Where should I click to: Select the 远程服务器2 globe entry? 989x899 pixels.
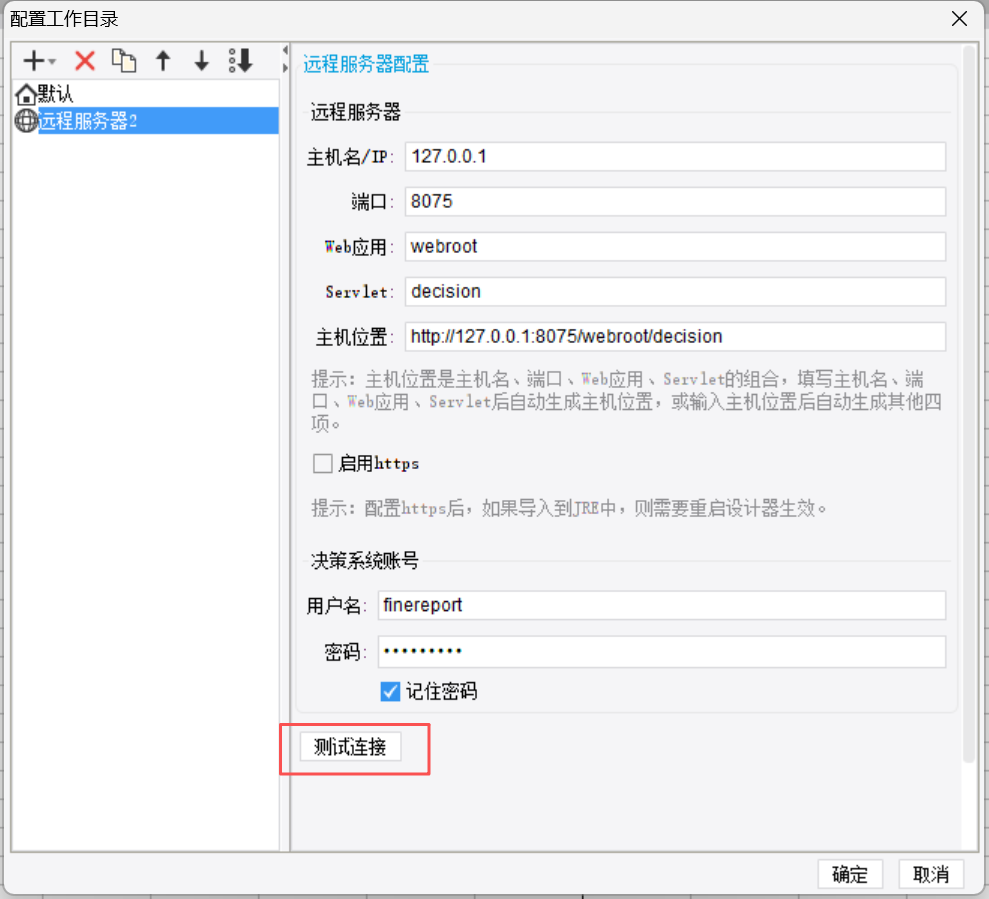[x=87, y=121]
